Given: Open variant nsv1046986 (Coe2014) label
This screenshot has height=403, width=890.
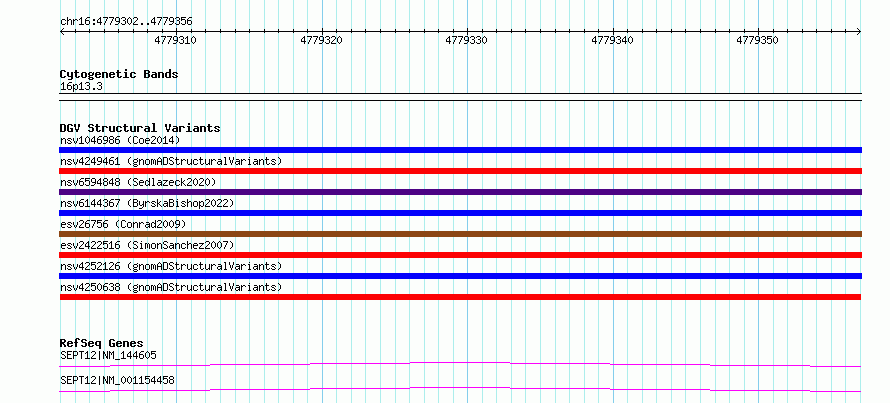Looking at the screenshot, I should click(120, 140).
